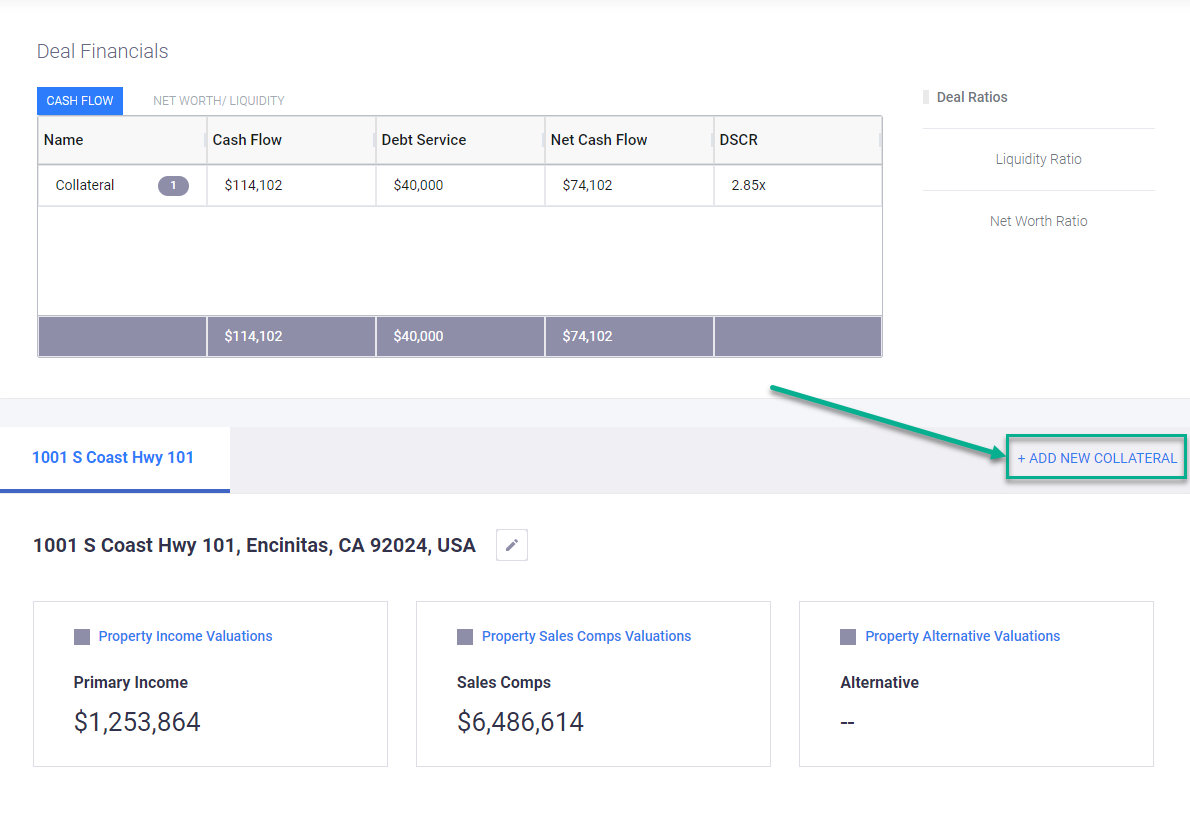Click the Debt Service column header
This screenshot has height=816, width=1190.
tap(461, 140)
